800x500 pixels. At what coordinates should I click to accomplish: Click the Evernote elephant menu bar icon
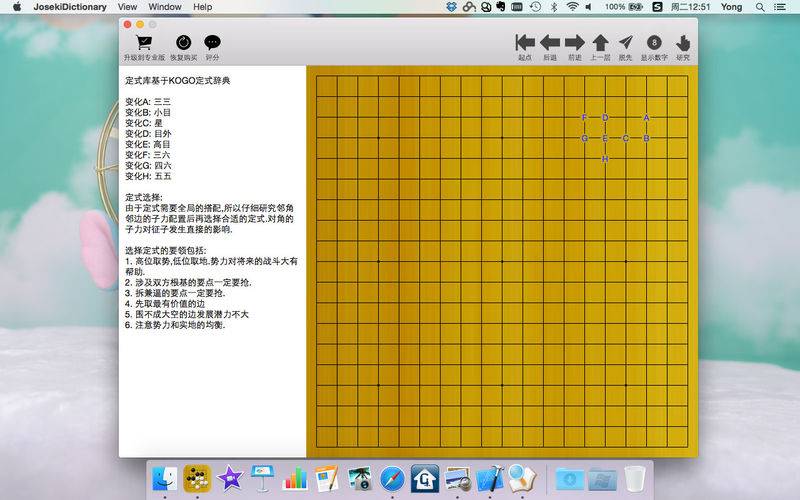click(501, 7)
